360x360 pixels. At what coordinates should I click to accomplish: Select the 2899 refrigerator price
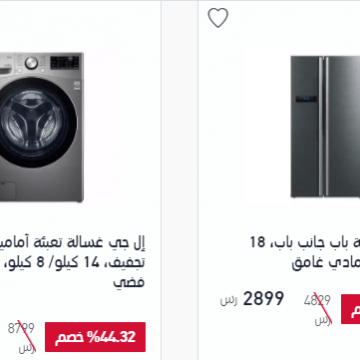(x=263, y=298)
